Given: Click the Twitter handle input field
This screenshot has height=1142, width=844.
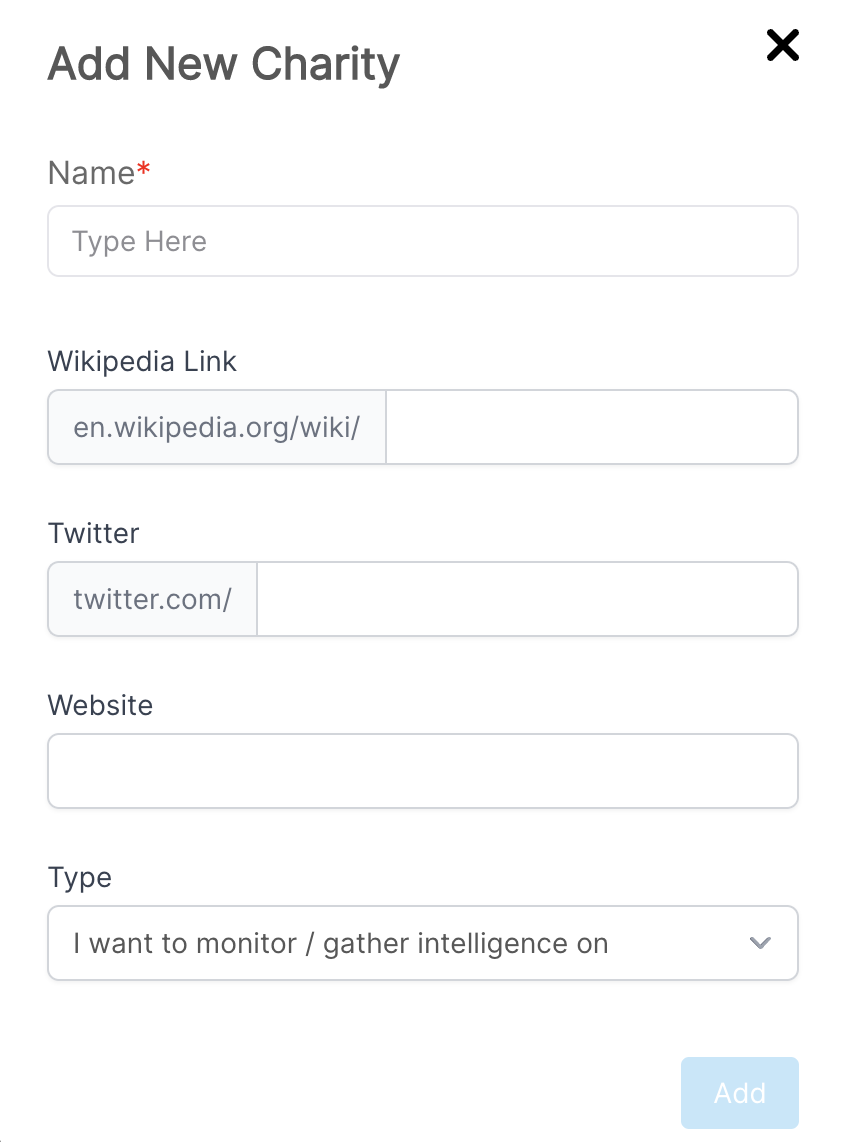Looking at the screenshot, I should coord(527,599).
